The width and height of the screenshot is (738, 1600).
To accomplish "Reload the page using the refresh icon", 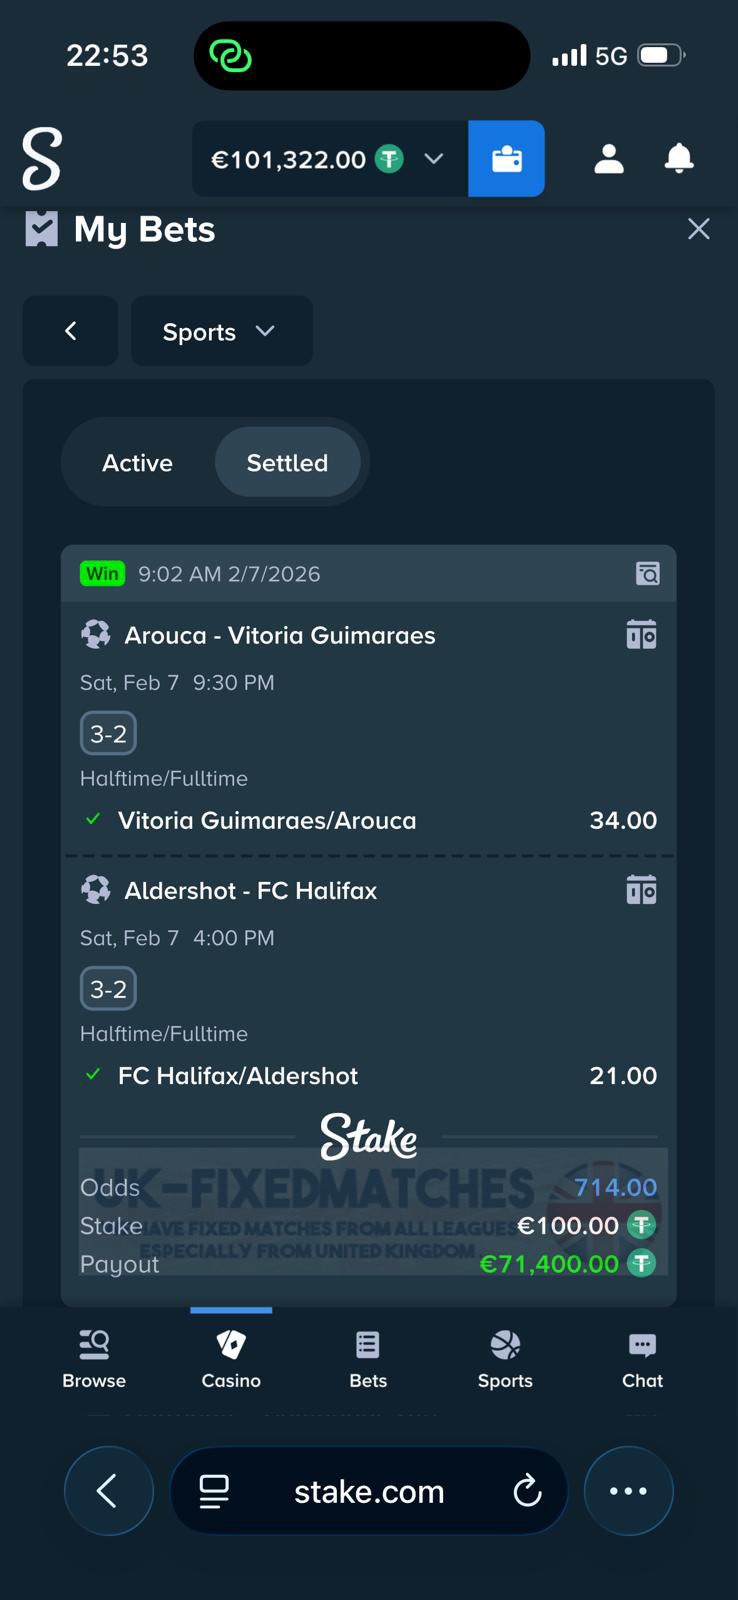I will [527, 1491].
